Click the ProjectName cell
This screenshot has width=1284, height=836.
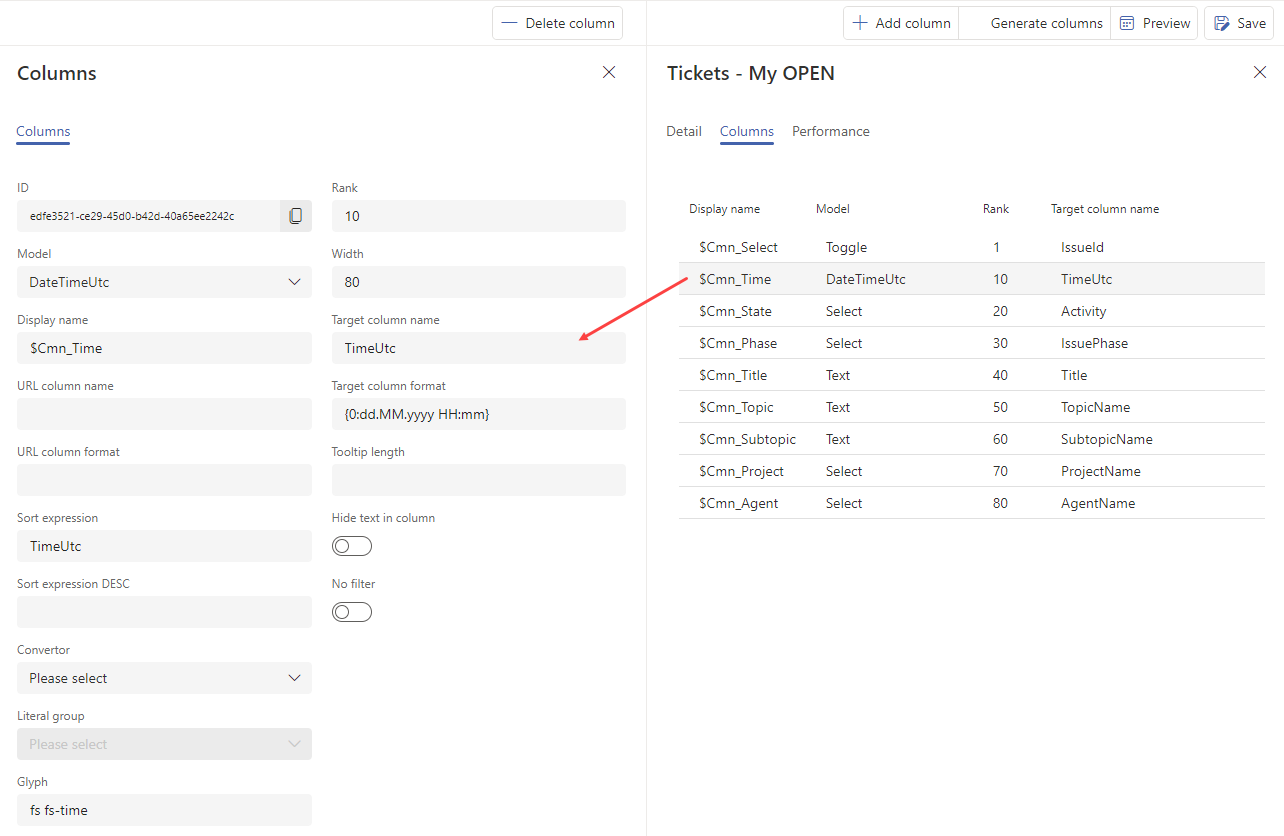(x=1100, y=471)
